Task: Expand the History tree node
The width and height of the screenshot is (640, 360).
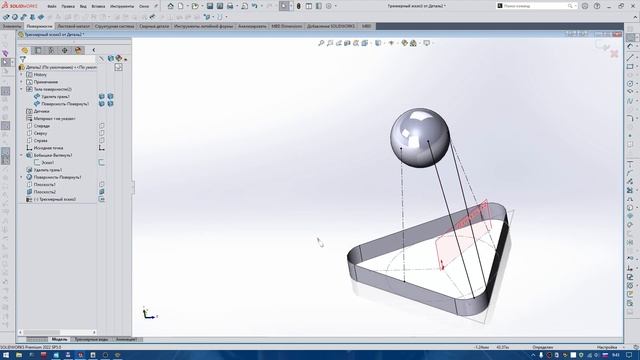Action: 22,74
